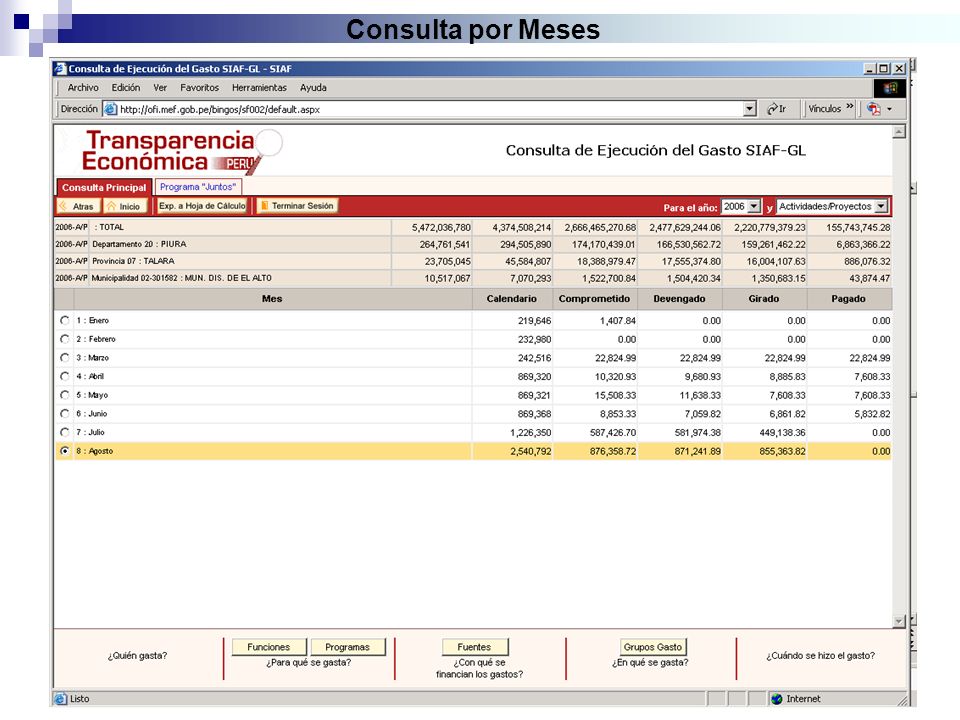Select the Junio radio button
Screen dimensions: 960x720
[x=64, y=413]
